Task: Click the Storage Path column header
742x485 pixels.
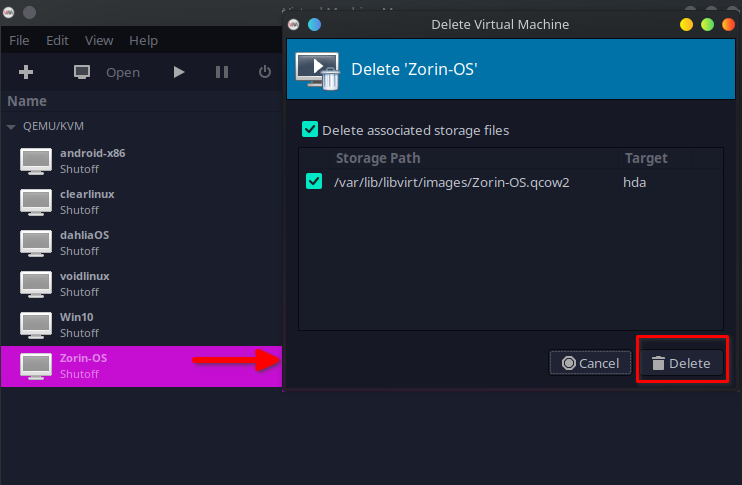Action: (x=378, y=158)
